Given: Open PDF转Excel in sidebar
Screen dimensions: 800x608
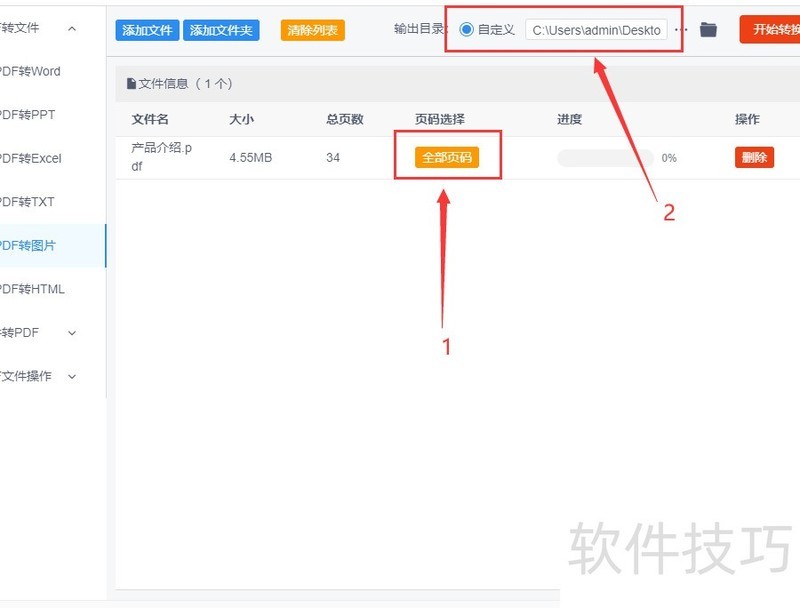Looking at the screenshot, I should click(31, 158).
